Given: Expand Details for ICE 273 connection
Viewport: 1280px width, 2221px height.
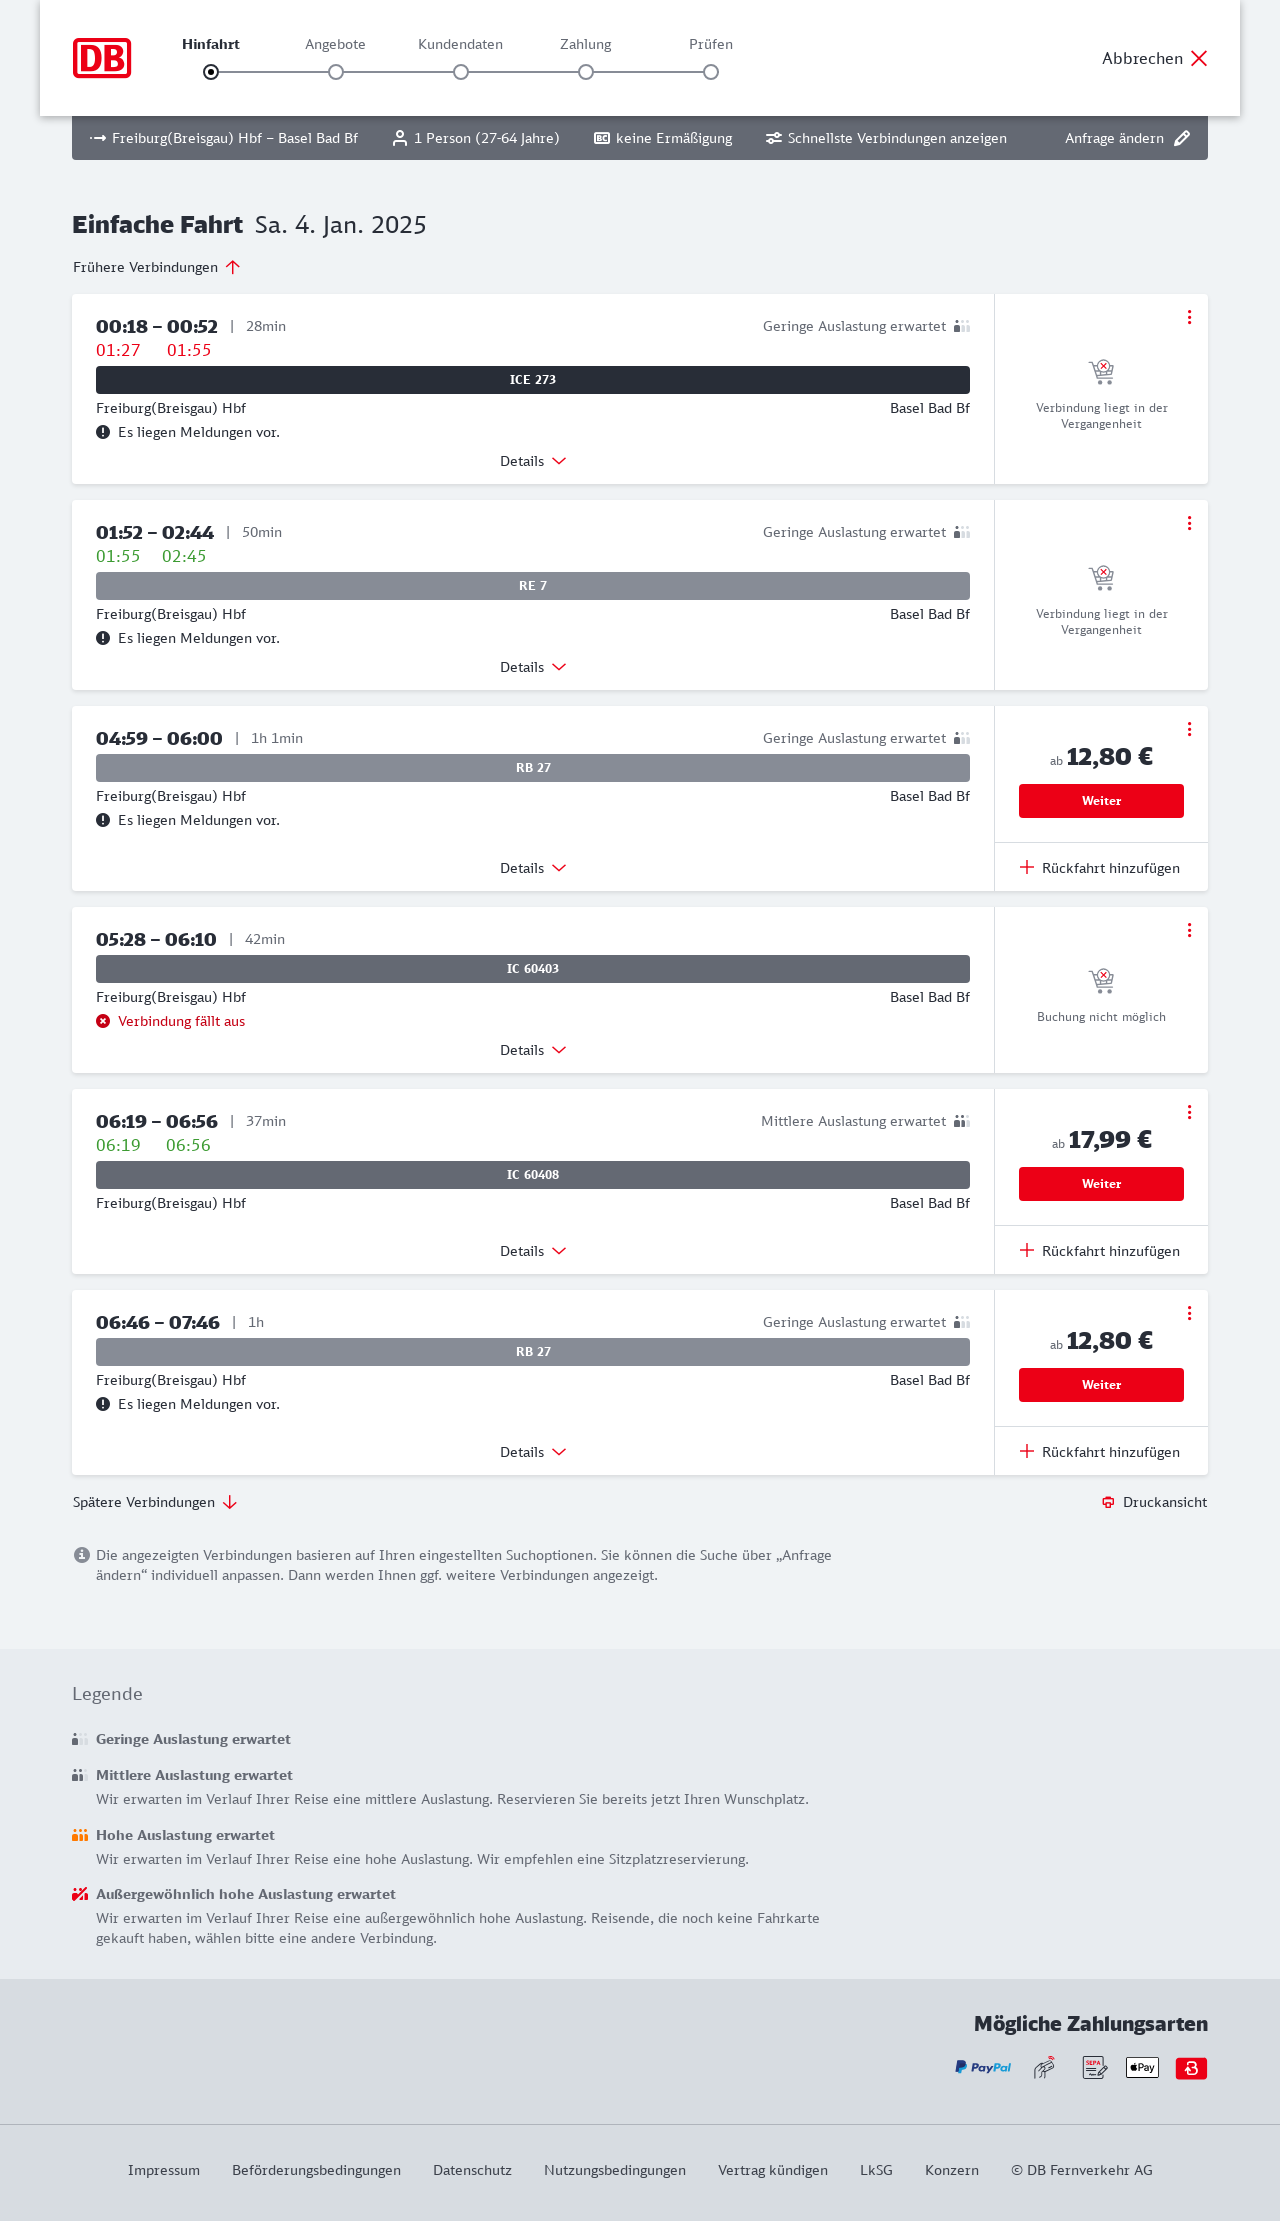Looking at the screenshot, I should point(533,461).
